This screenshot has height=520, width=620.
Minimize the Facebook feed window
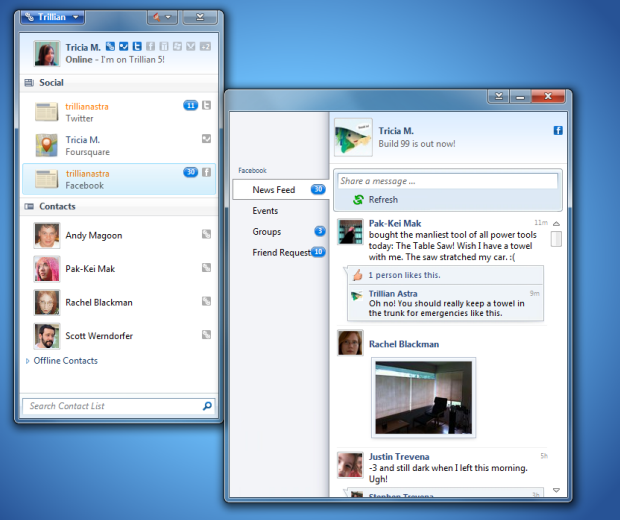(x=520, y=96)
